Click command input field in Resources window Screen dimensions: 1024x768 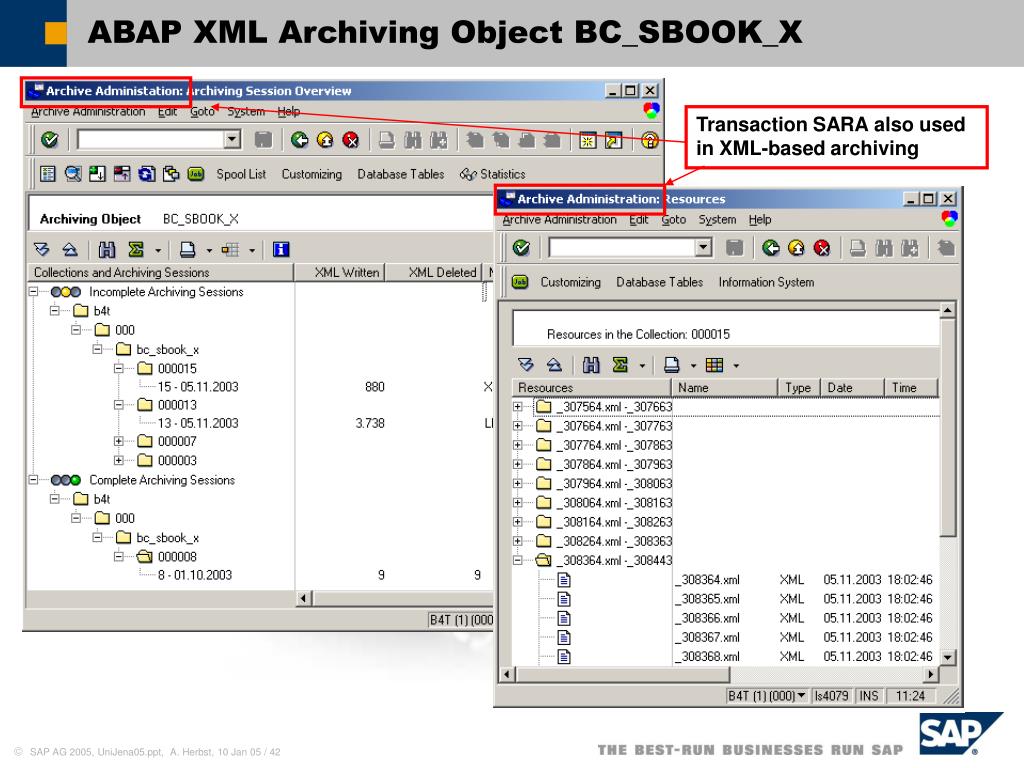pyautogui.click(x=622, y=248)
